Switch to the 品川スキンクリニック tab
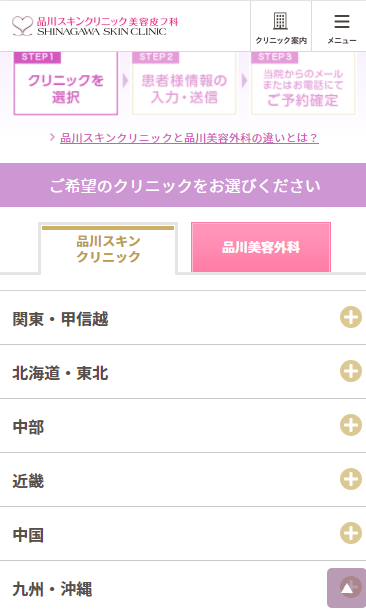Image resolution: width=366 pixels, height=611 pixels. click(108, 249)
